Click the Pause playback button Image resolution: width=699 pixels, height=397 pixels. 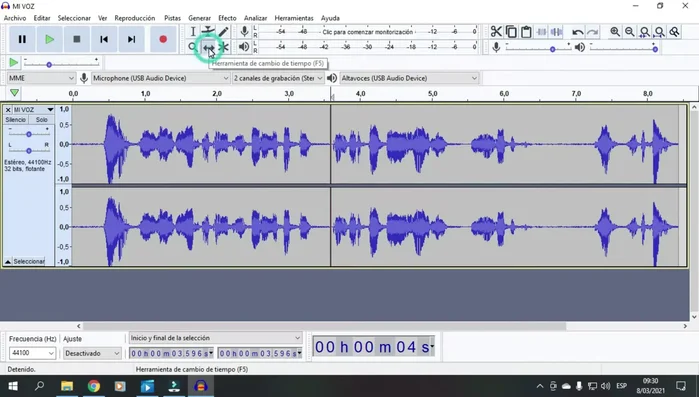pyautogui.click(x=22, y=39)
